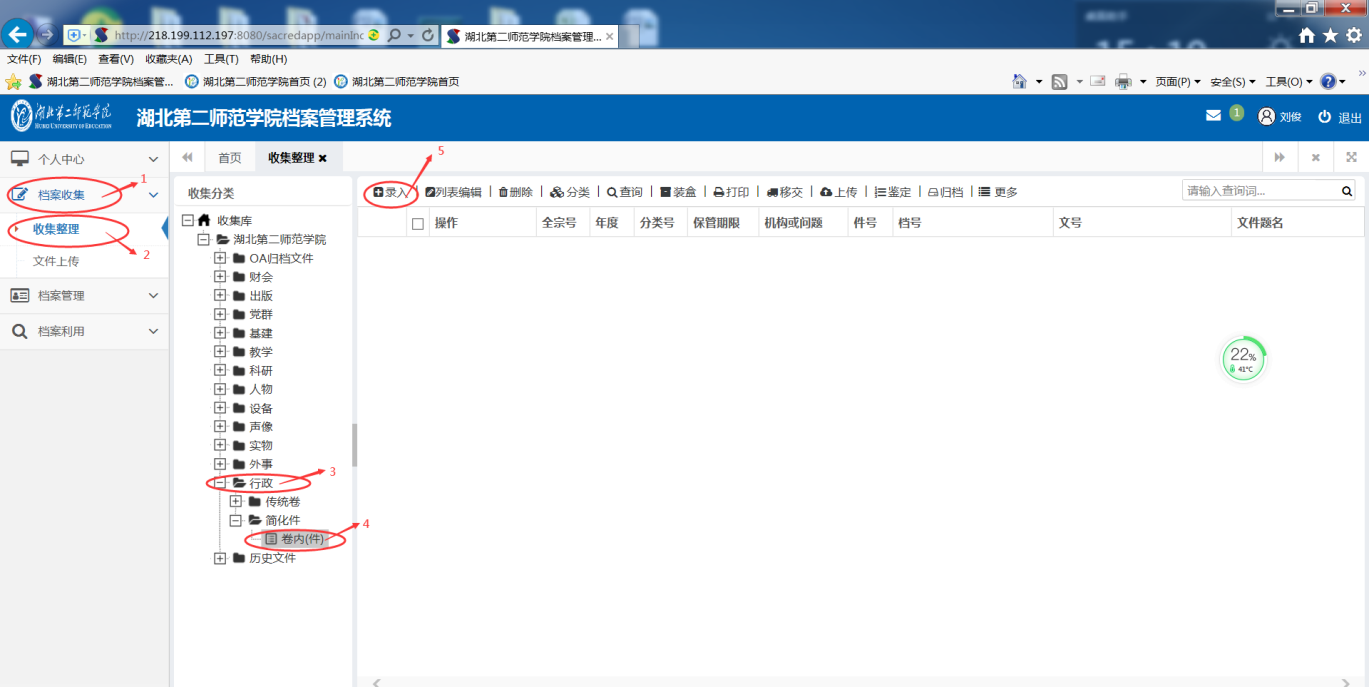Tick the select-all checkbox in table header
The image size is (1369, 687).
pyautogui.click(x=418, y=224)
